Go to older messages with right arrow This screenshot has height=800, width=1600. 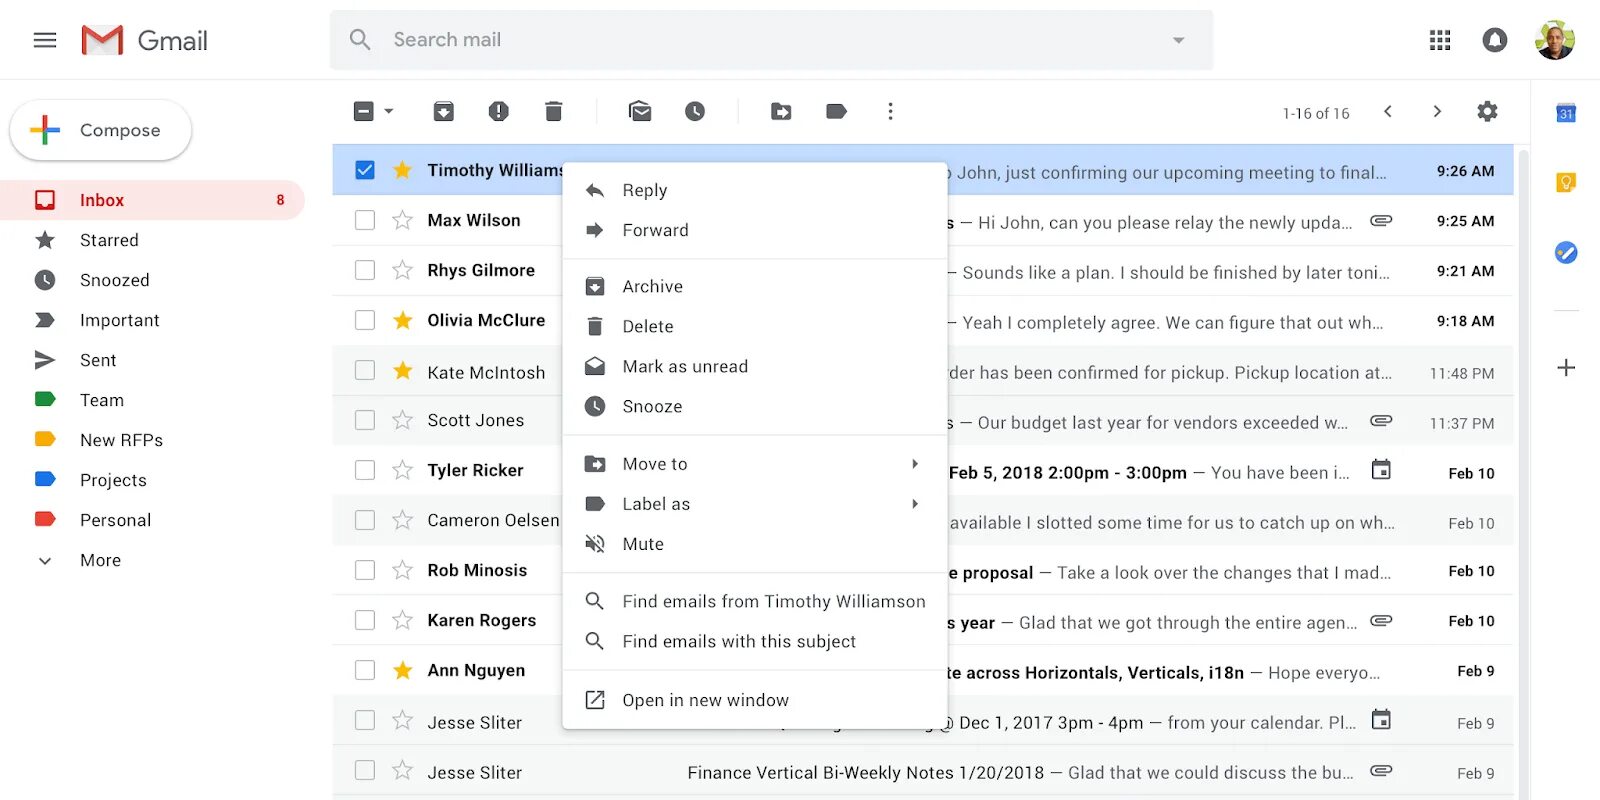click(1437, 111)
